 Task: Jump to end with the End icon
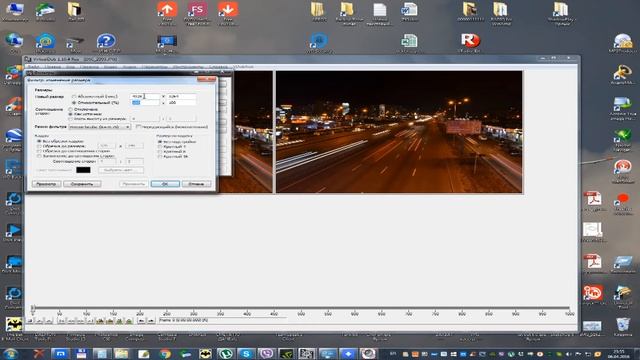tap(90, 321)
